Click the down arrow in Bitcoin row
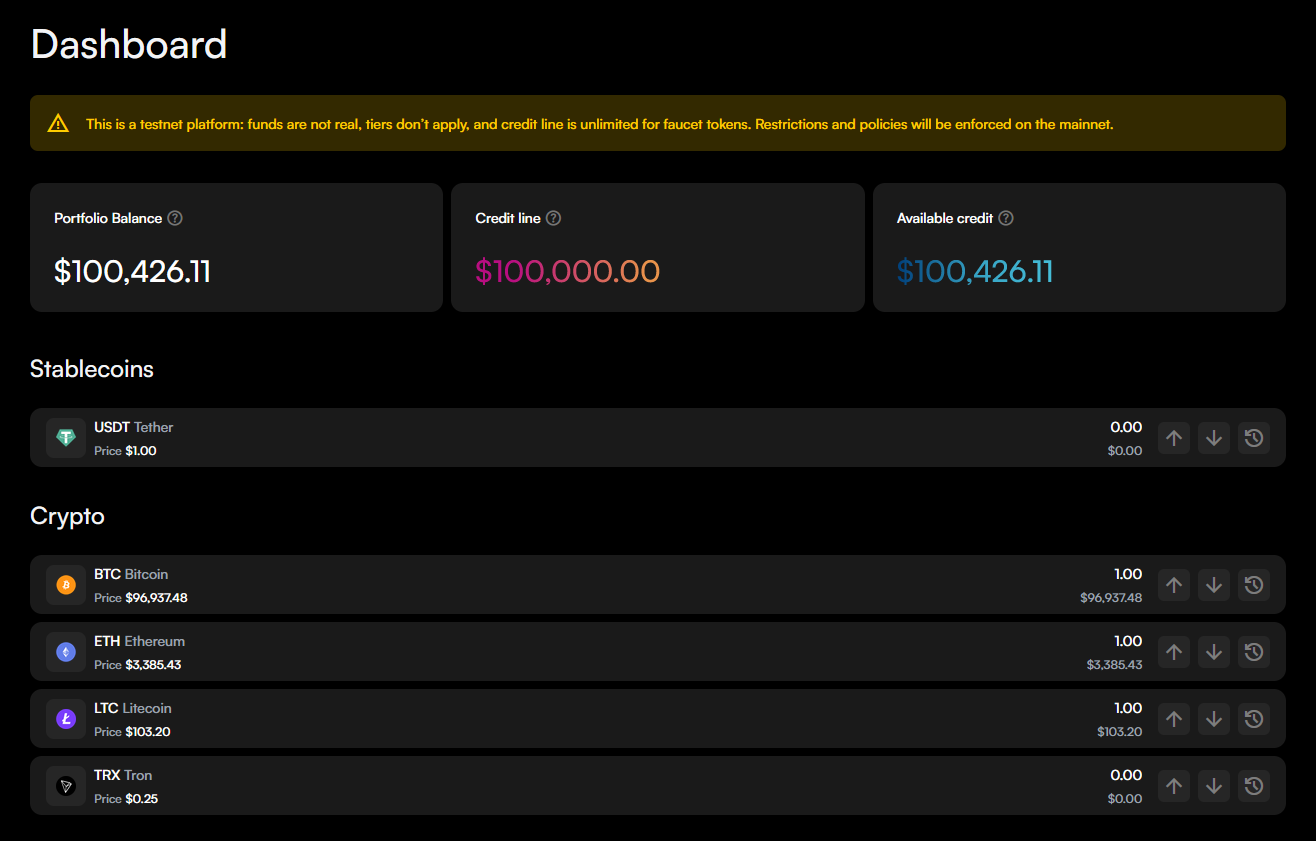 coord(1214,585)
